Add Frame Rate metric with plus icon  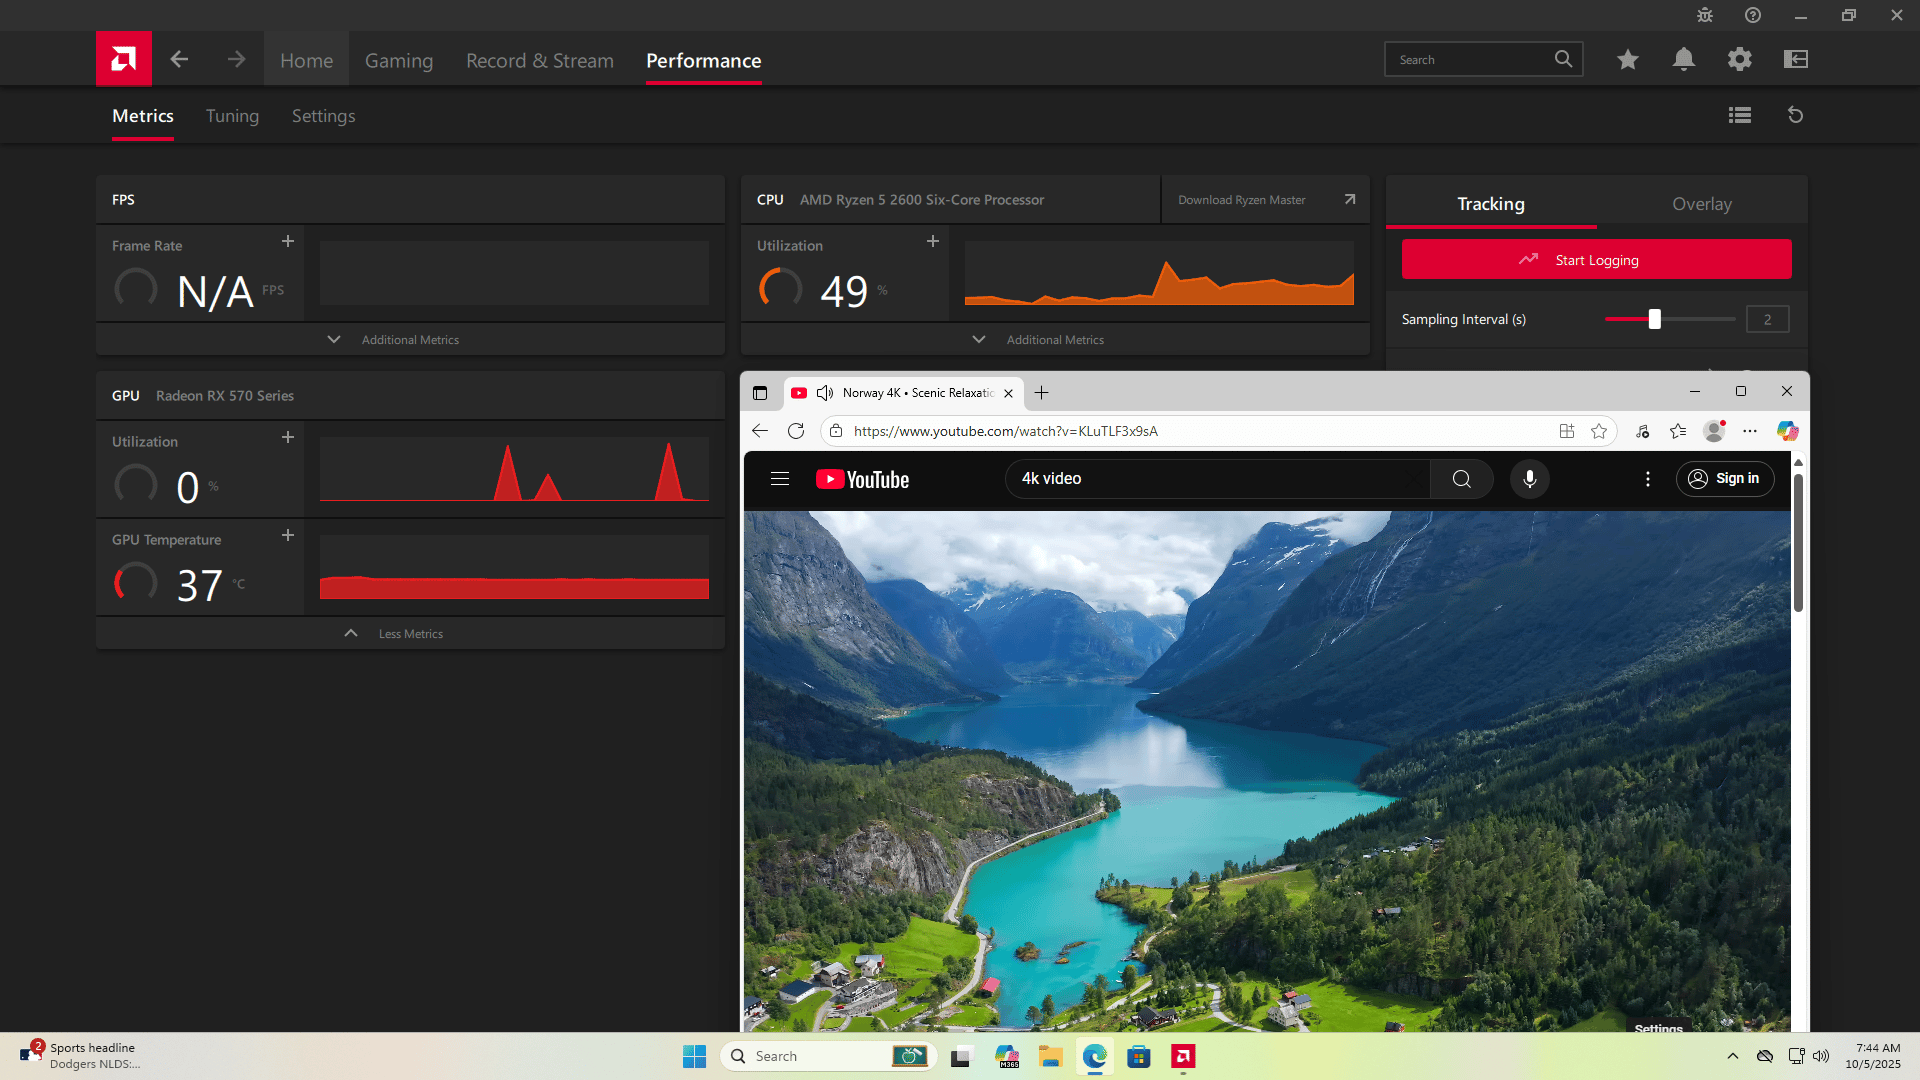click(x=288, y=241)
